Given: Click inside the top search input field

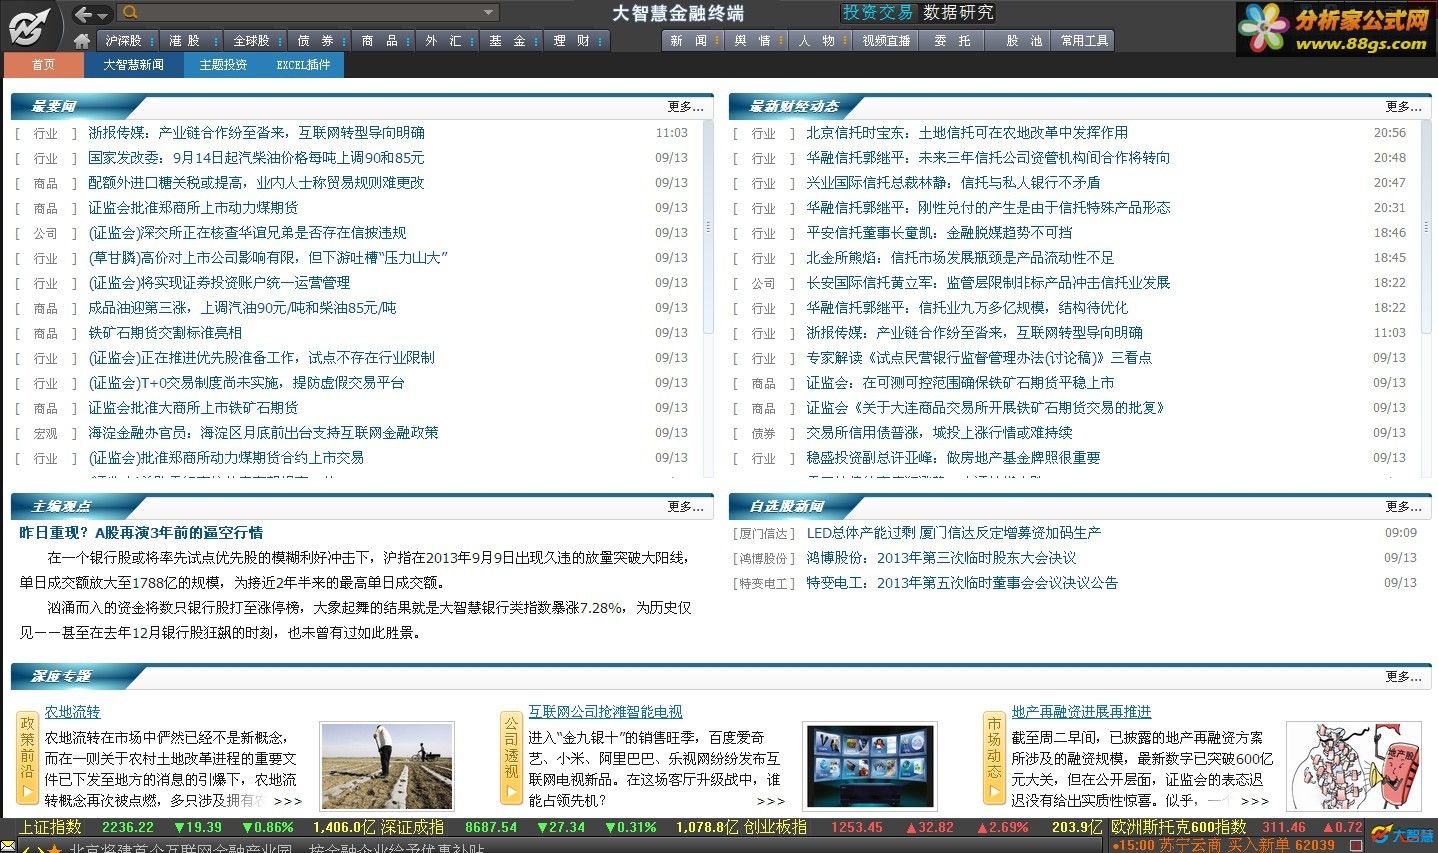Looking at the screenshot, I should (308, 13).
